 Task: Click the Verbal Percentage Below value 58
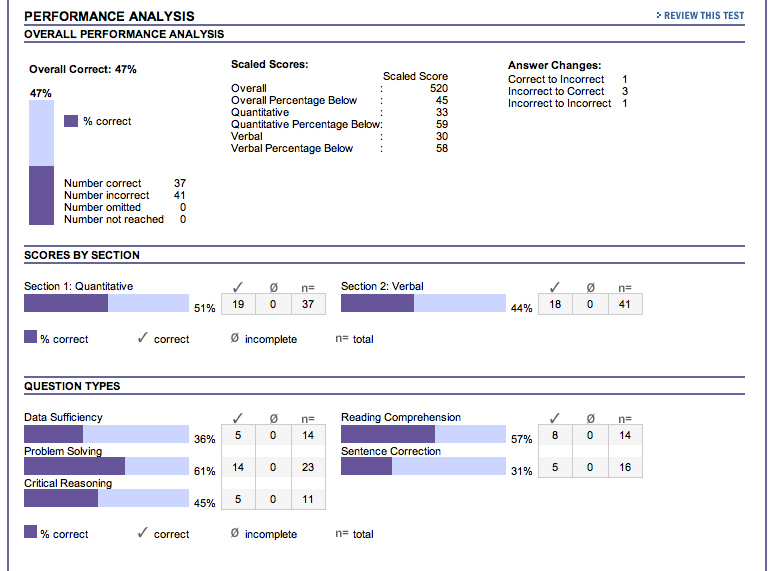pos(442,148)
